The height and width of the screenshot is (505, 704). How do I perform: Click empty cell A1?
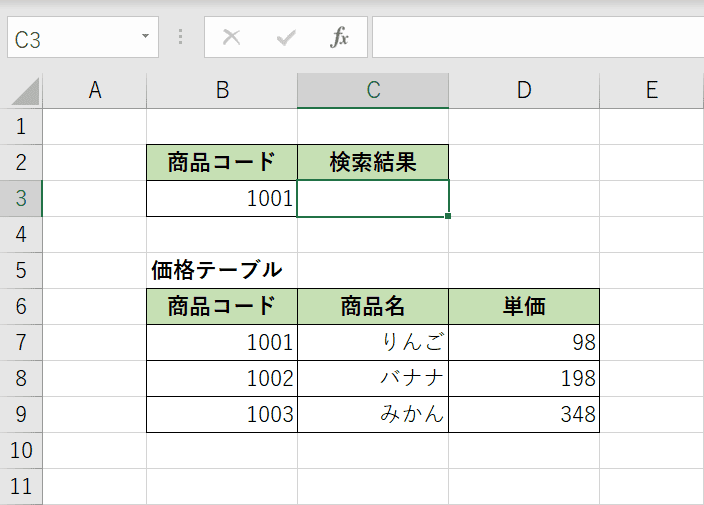pyautogui.click(x=95, y=127)
